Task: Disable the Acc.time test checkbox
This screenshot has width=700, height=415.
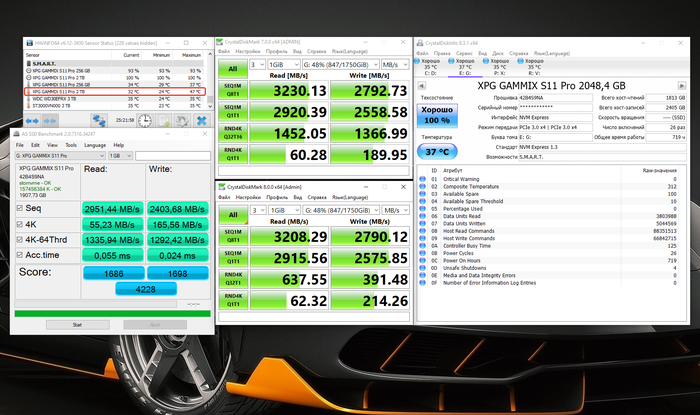Action: [x=22, y=258]
